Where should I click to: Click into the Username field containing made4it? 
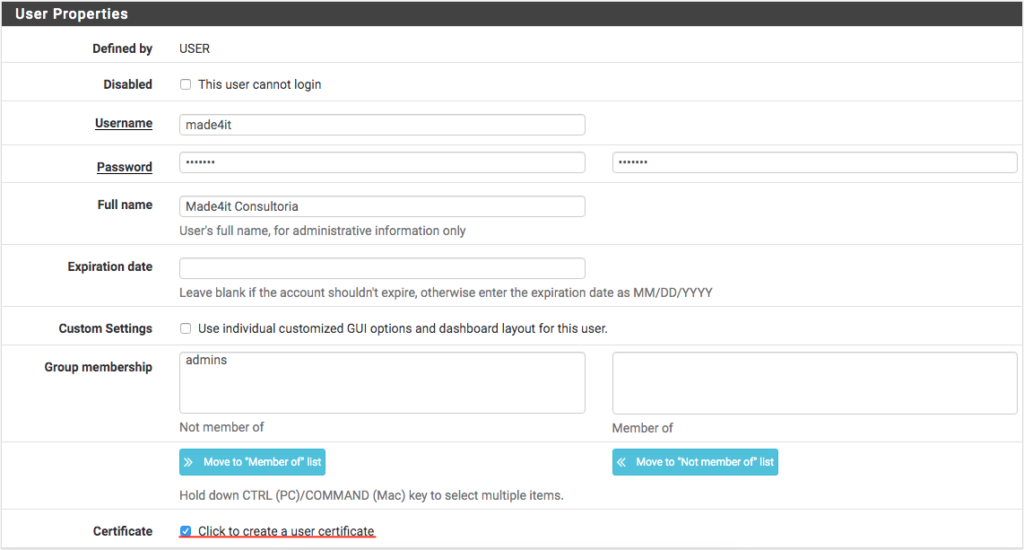point(382,125)
